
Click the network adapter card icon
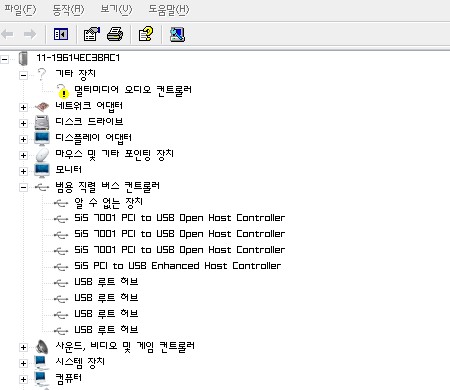(42, 107)
